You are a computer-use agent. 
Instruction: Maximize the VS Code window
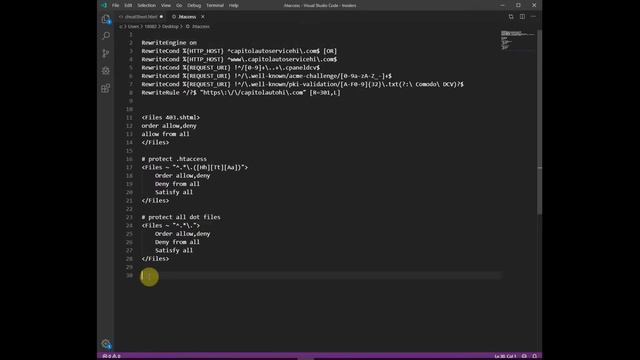coord(518,5)
